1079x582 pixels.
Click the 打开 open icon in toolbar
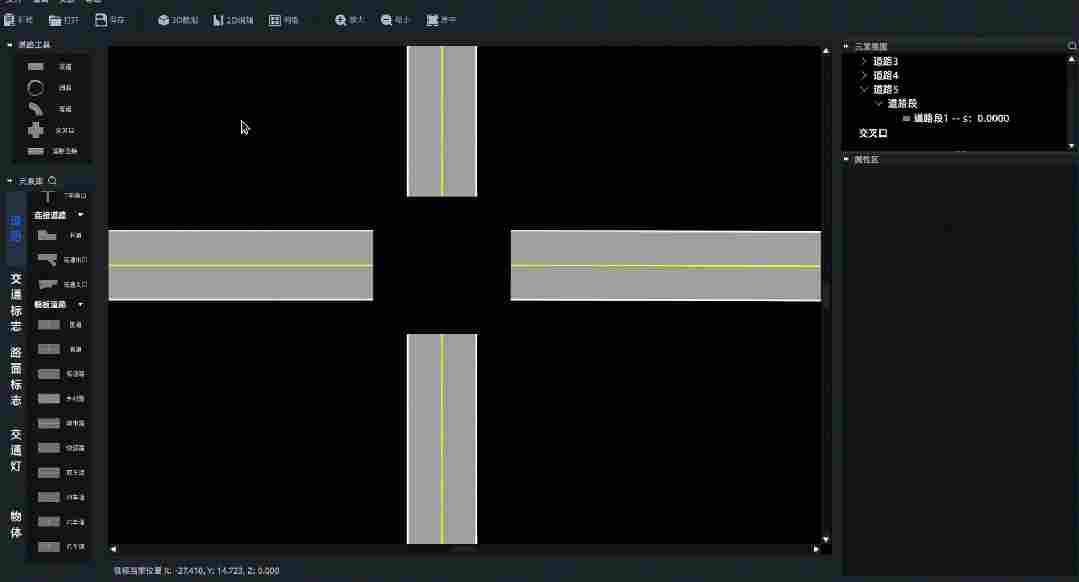coord(62,19)
